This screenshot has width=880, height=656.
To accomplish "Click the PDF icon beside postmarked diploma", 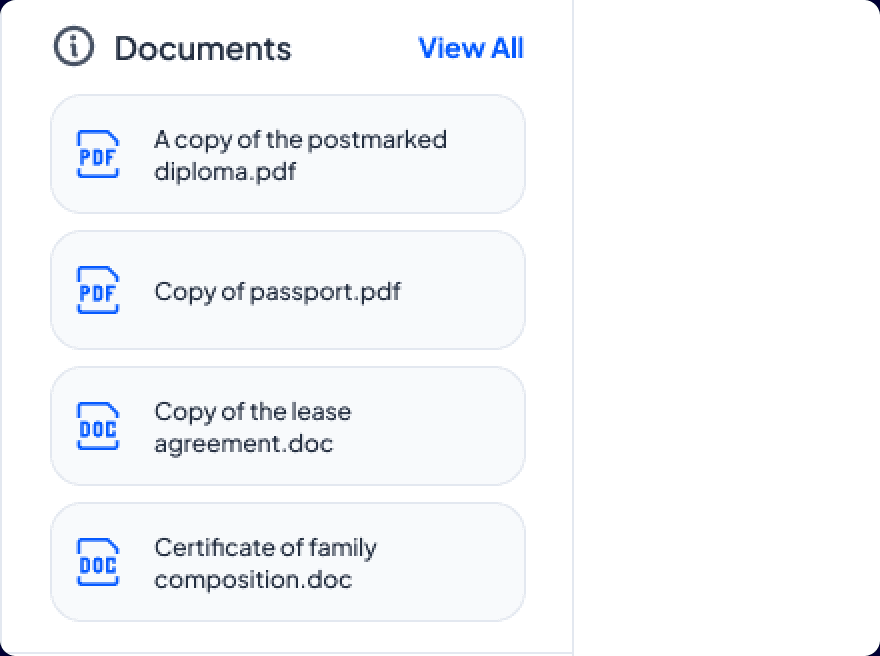I will [x=97, y=154].
